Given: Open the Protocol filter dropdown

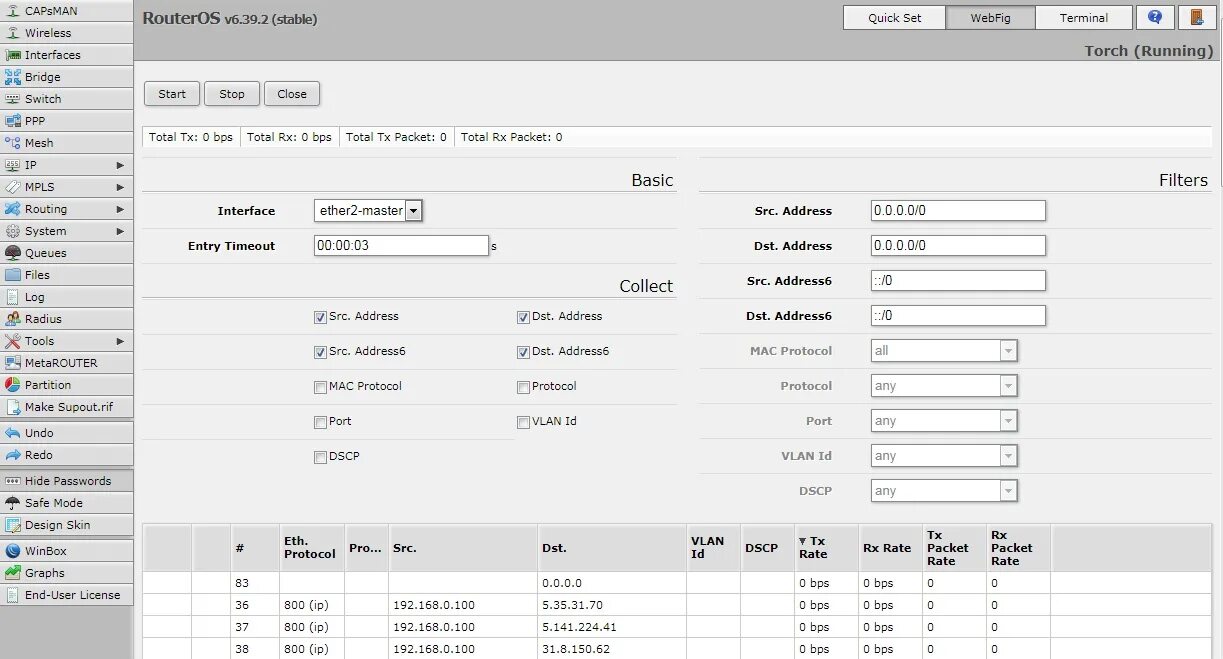Looking at the screenshot, I should pyautogui.click(x=944, y=386).
